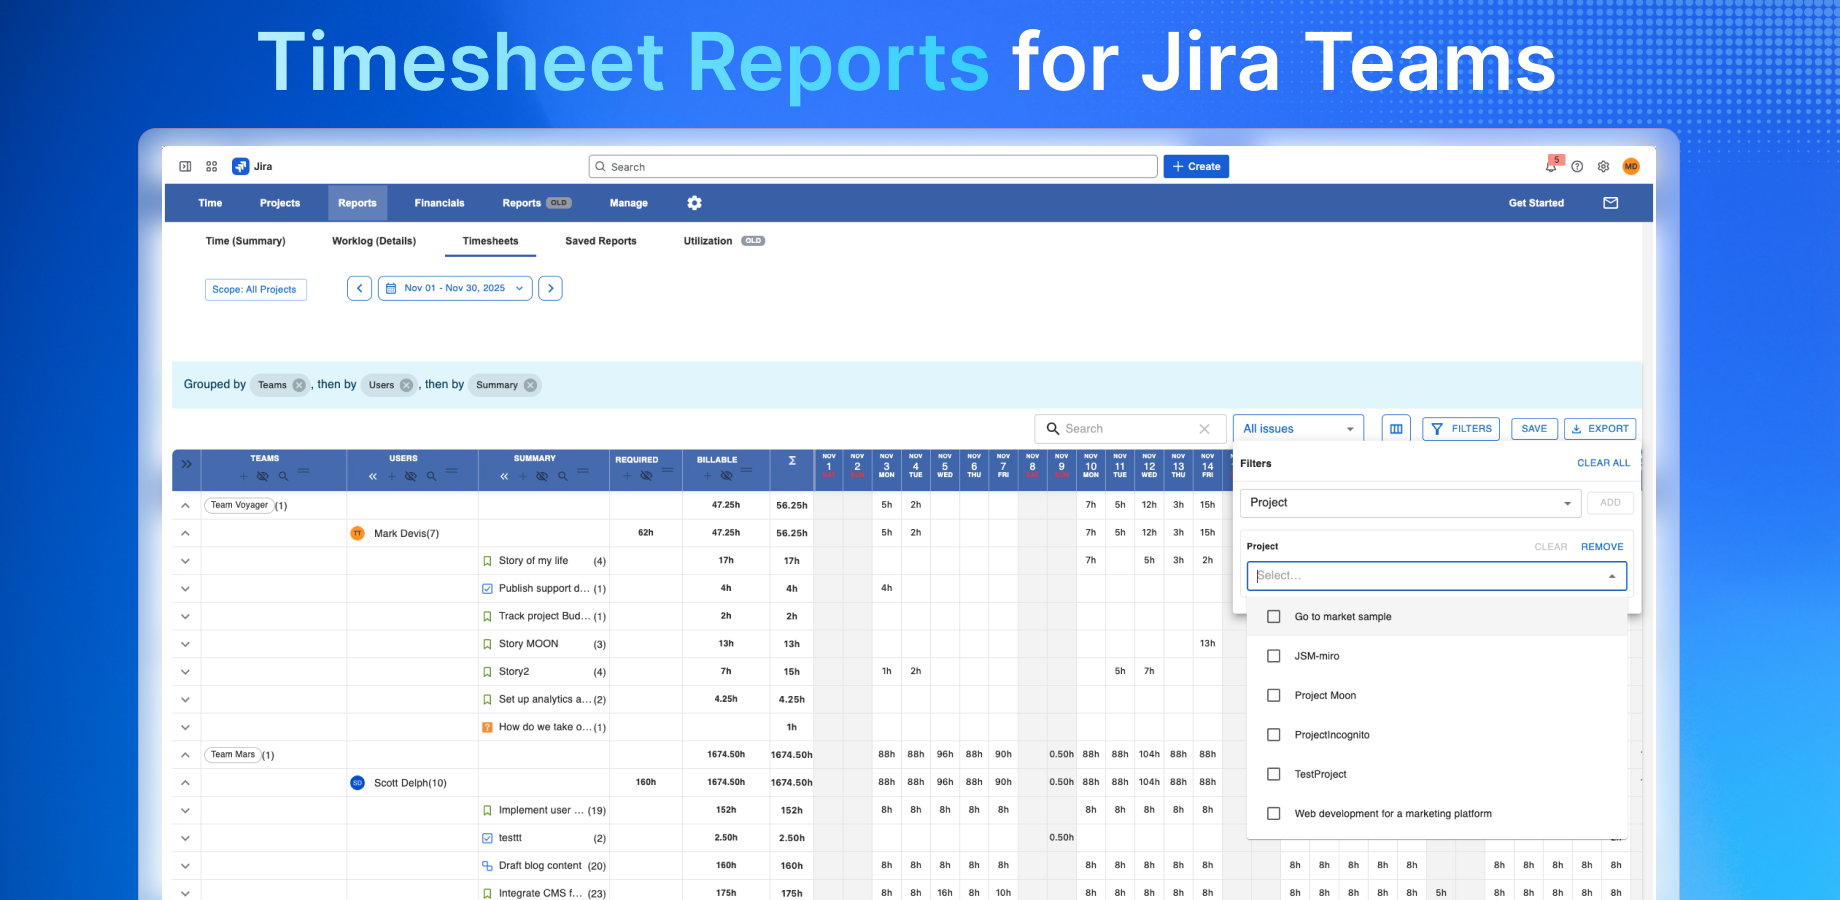This screenshot has height=900, width=1840.
Task: Open column configuration via the columns grid icon
Action: [x=1396, y=428]
